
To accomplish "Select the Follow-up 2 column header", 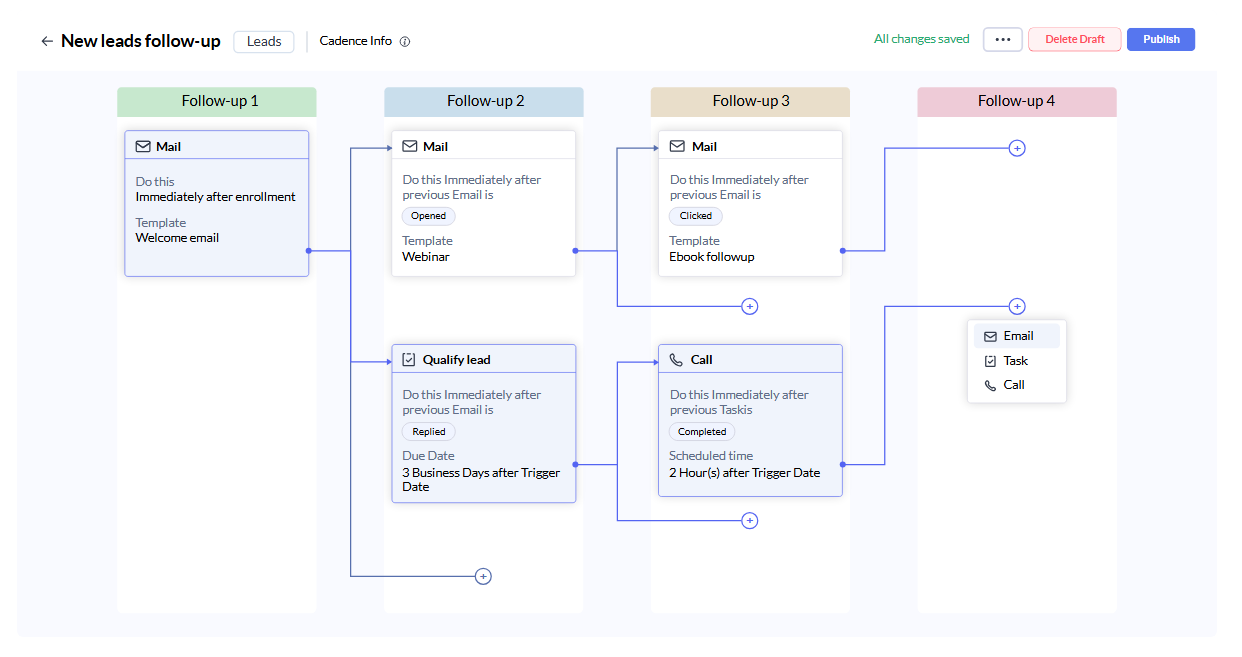I will (x=484, y=101).
